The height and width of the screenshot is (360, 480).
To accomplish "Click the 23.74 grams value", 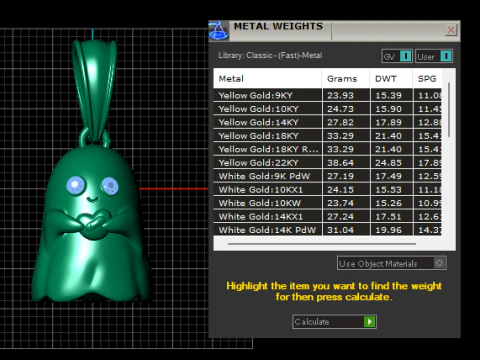I will pos(340,203).
